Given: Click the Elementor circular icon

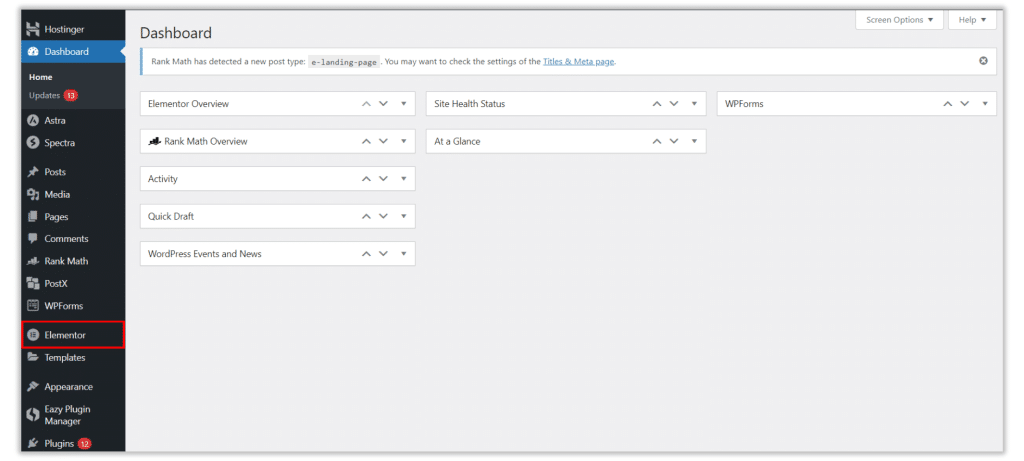Looking at the screenshot, I should click(33, 335).
